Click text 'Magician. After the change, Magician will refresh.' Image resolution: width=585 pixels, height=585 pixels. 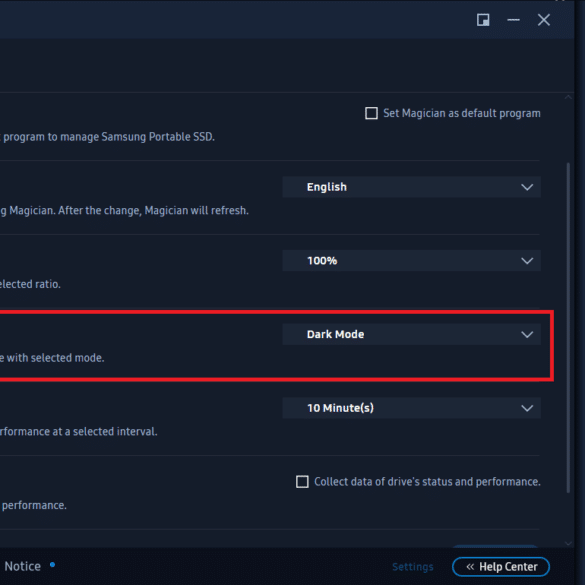pos(129,210)
